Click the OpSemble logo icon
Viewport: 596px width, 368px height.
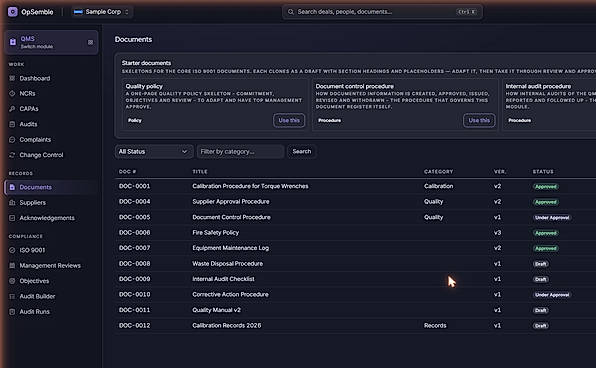[x=13, y=12]
